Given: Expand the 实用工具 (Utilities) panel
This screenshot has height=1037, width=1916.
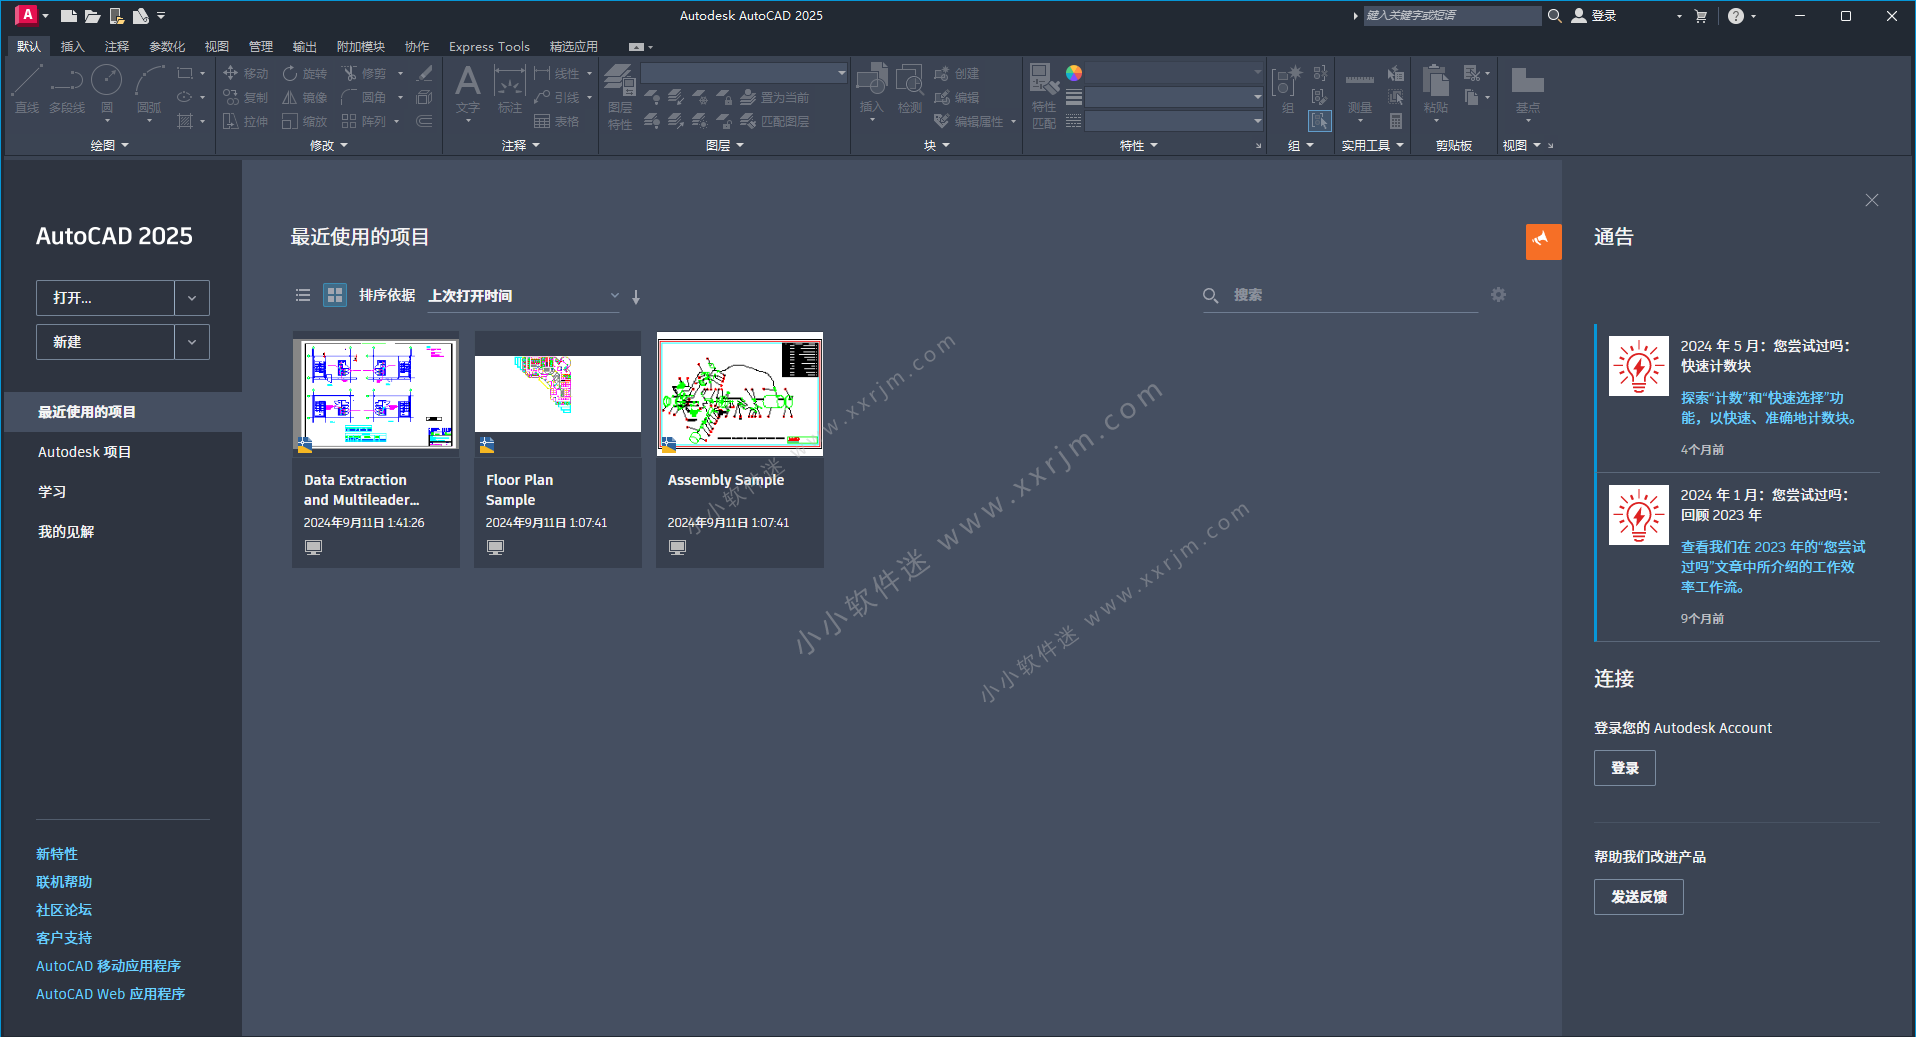Looking at the screenshot, I should click(x=1373, y=145).
